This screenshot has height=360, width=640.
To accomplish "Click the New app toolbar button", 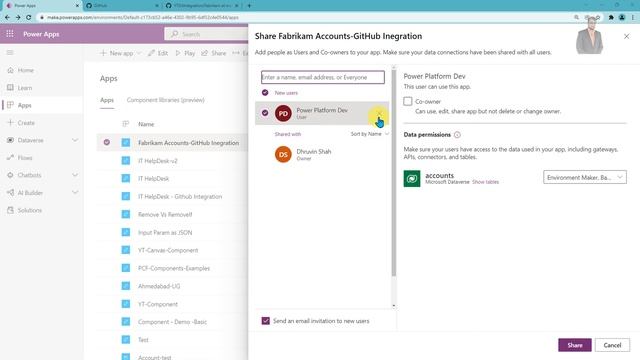I will click(x=117, y=53).
